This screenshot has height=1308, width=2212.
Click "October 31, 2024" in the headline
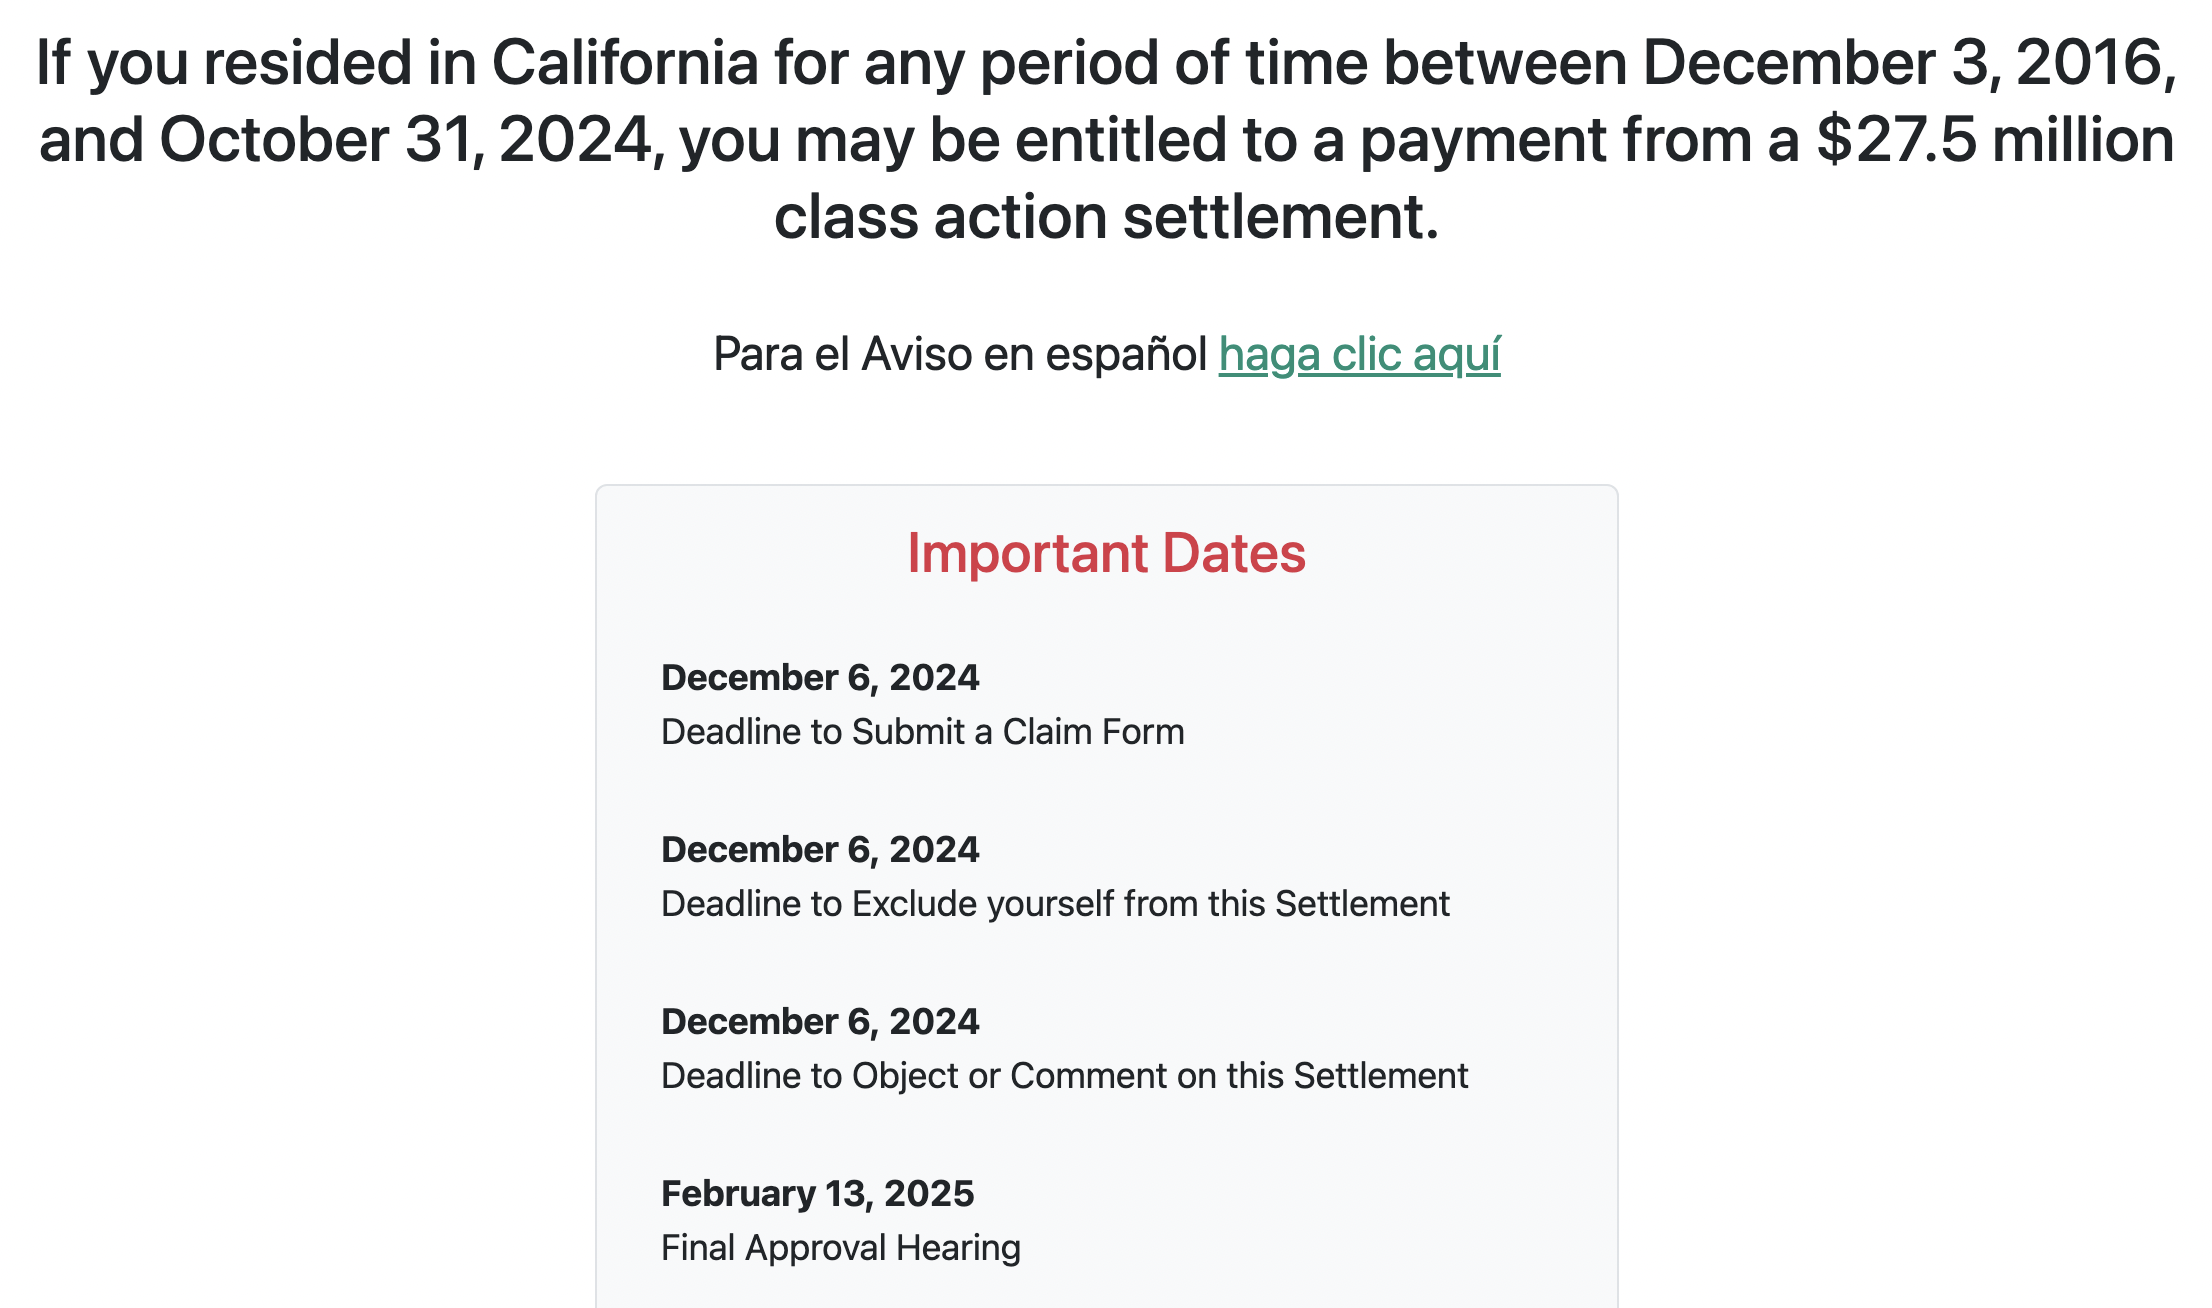coord(411,140)
